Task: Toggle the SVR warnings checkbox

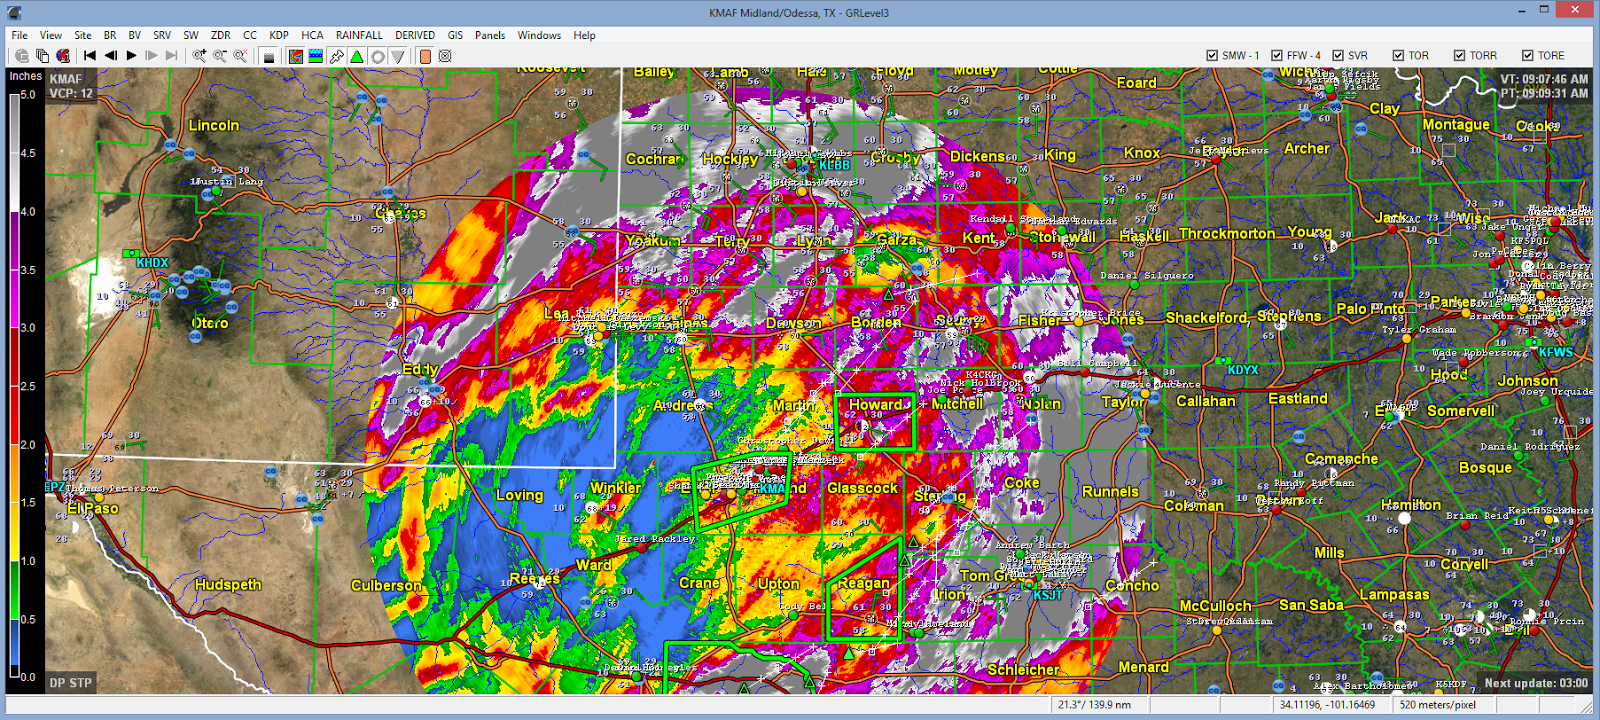Action: point(1338,56)
